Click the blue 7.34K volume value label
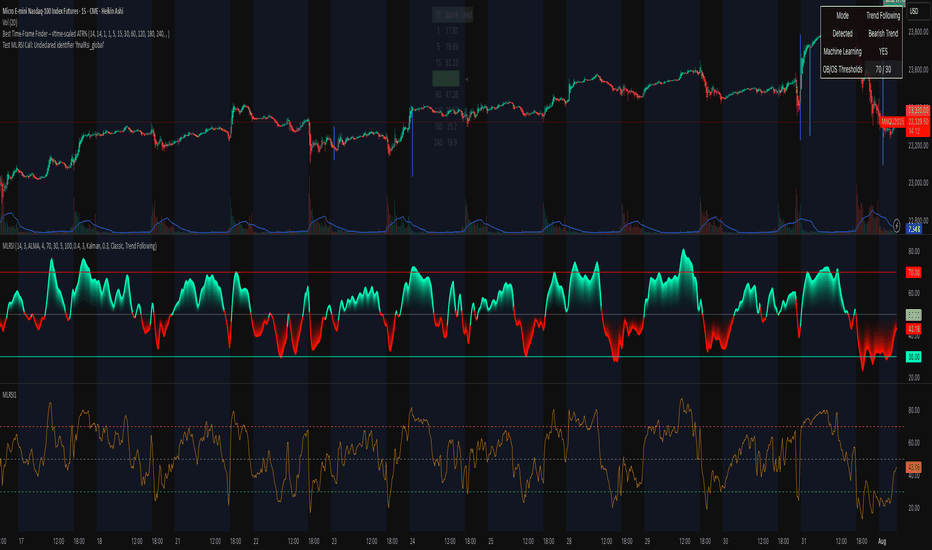The height and width of the screenshot is (550, 932). 914,229
